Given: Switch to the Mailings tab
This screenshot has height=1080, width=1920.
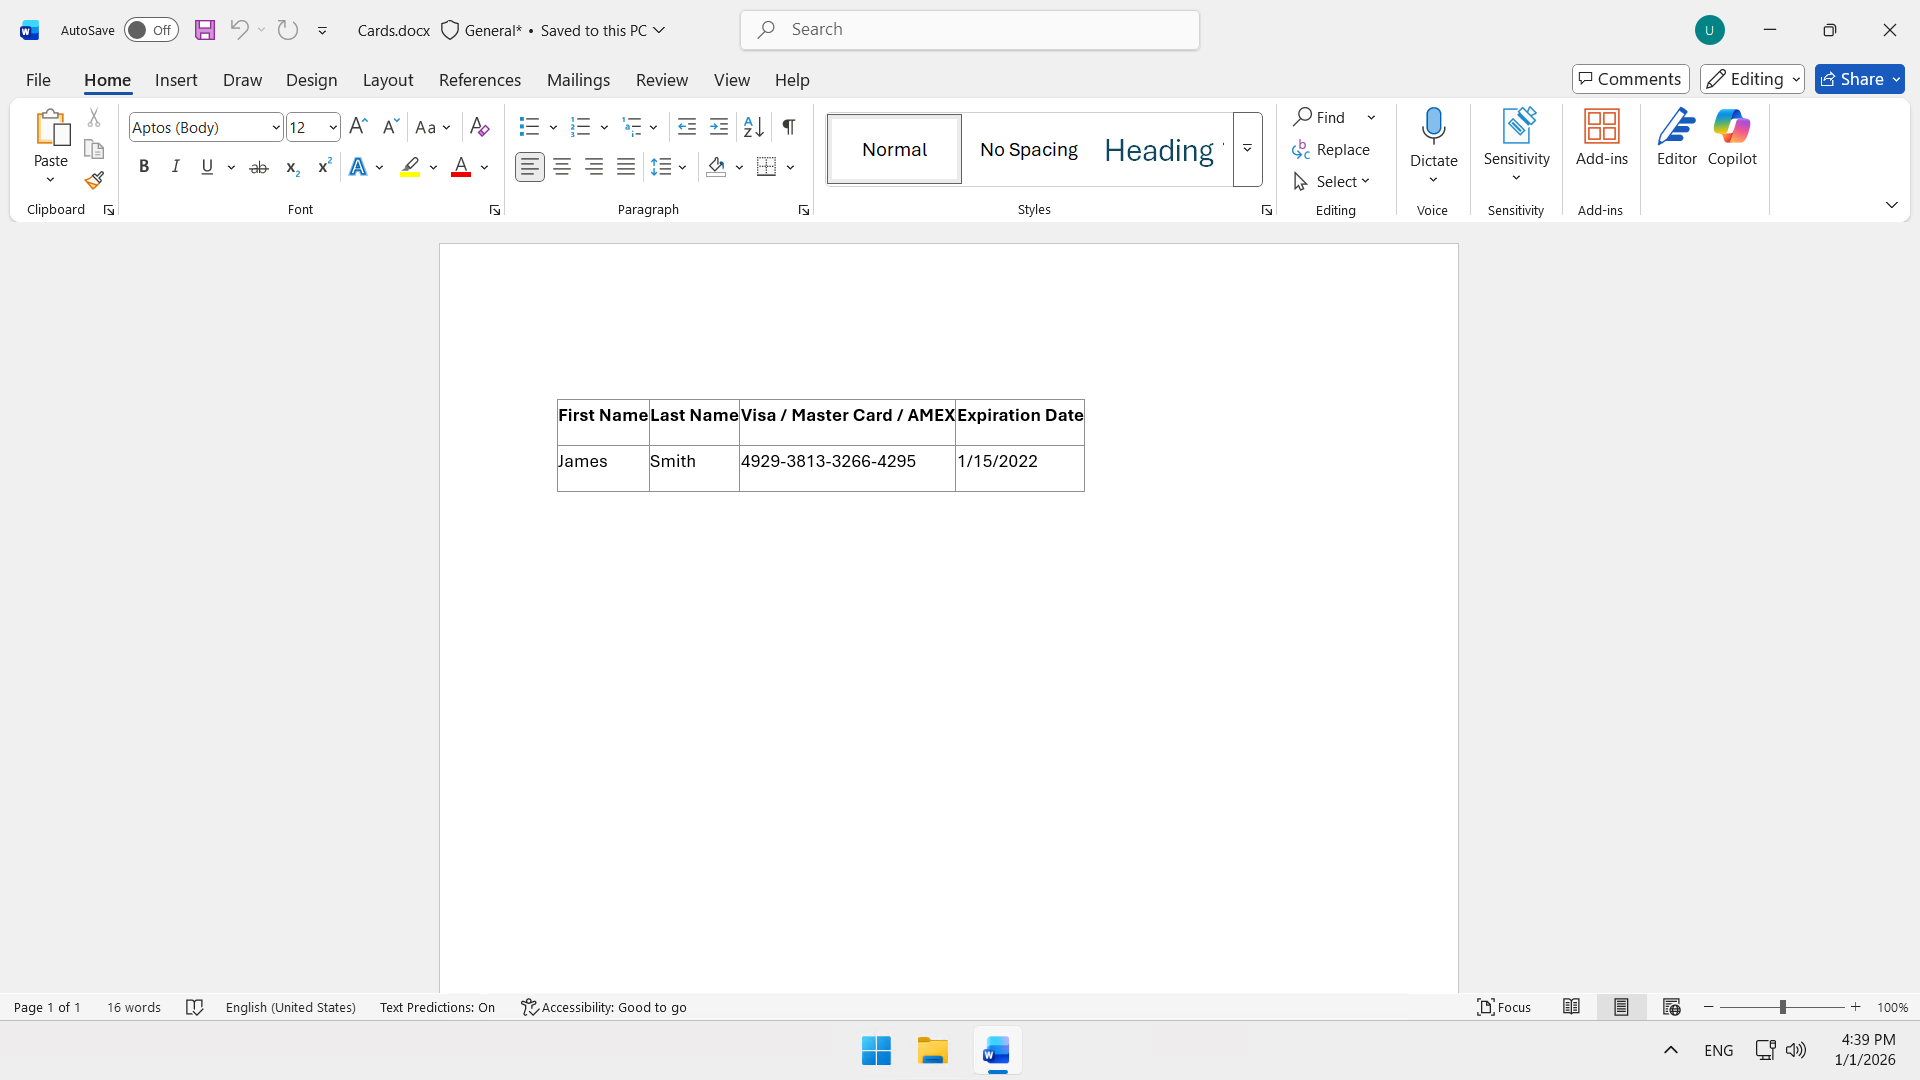Looking at the screenshot, I should pos(578,80).
